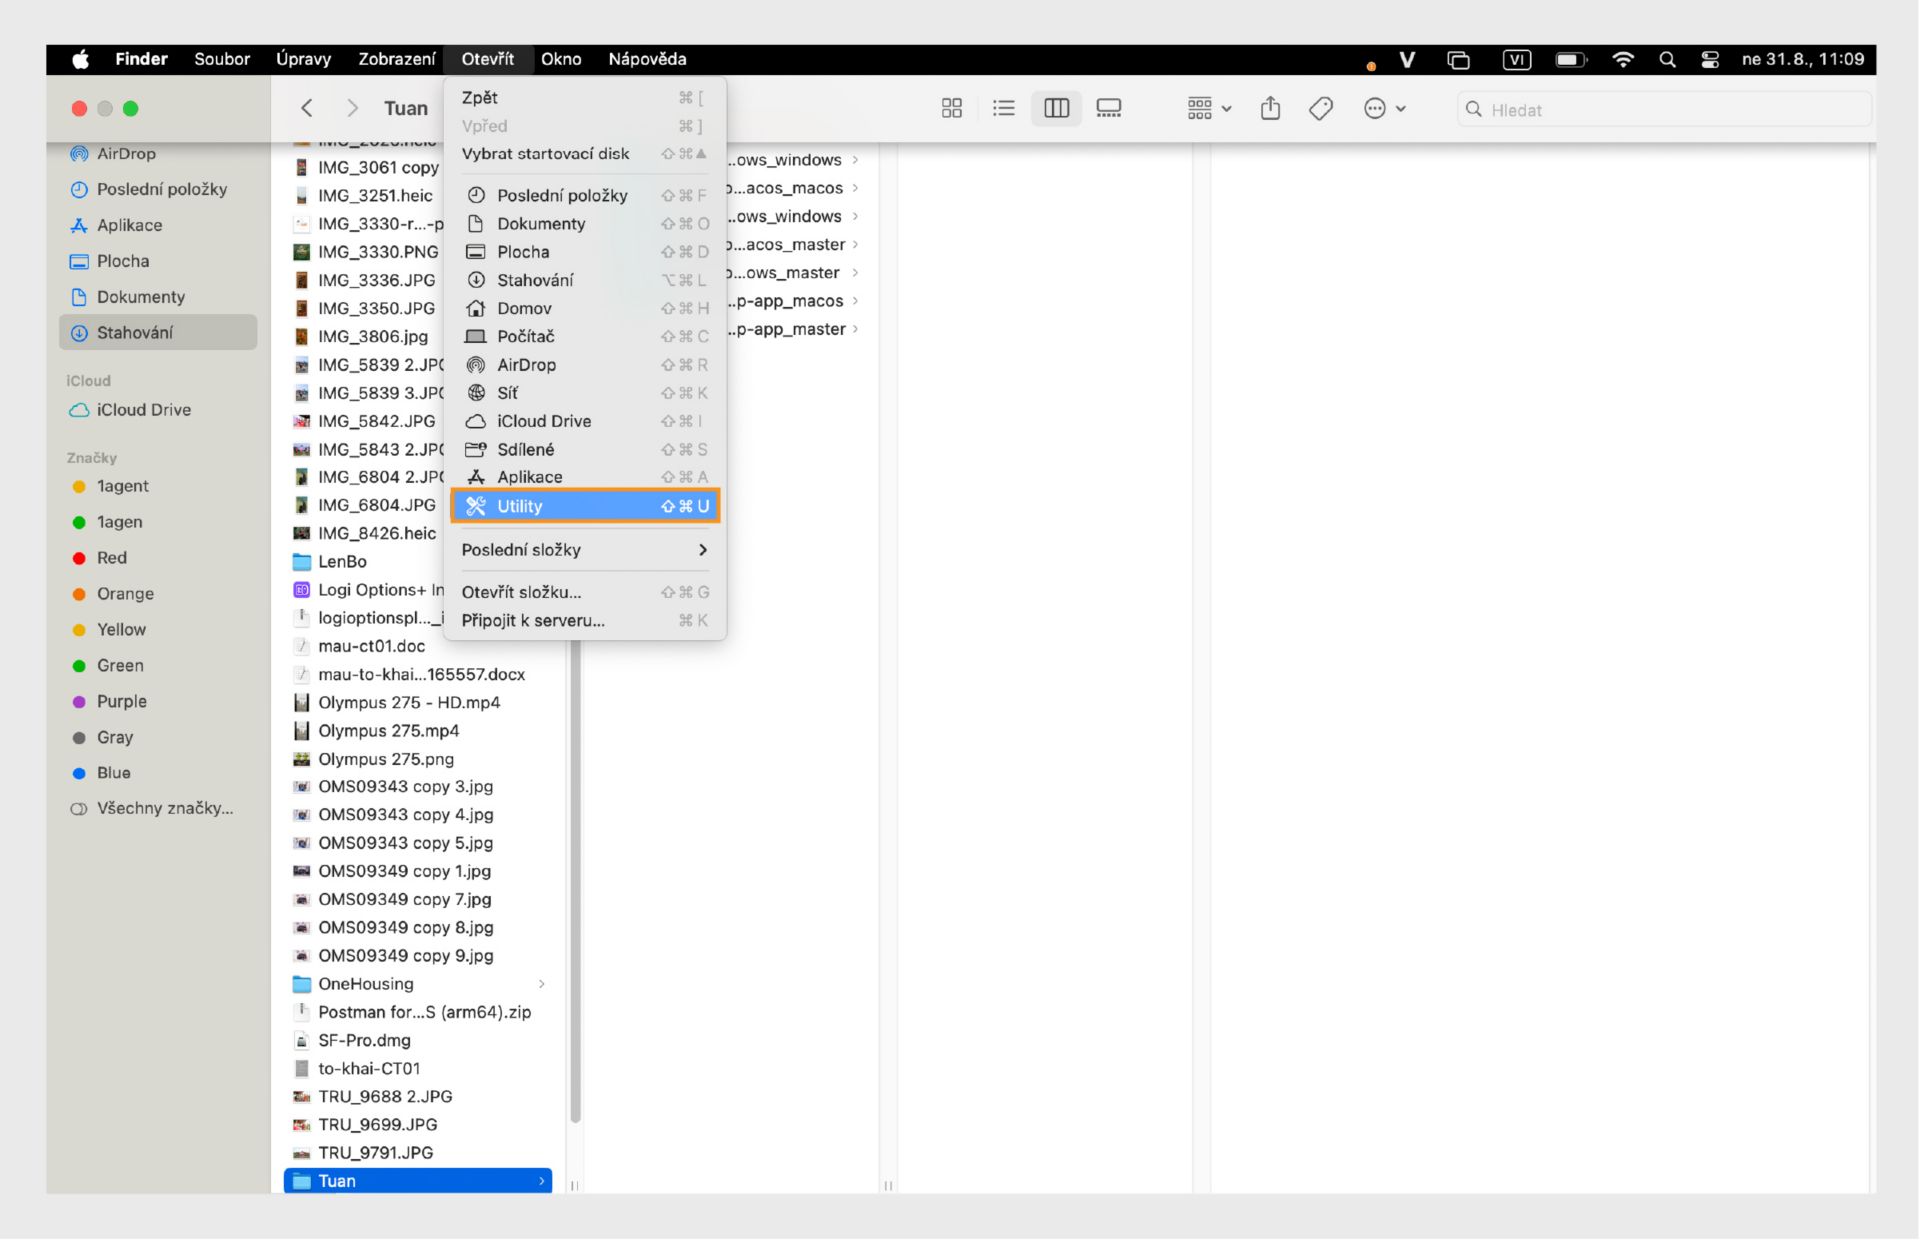Open Spotlight search in menu bar
The height and width of the screenshot is (1241, 1920).
pos(1667,60)
